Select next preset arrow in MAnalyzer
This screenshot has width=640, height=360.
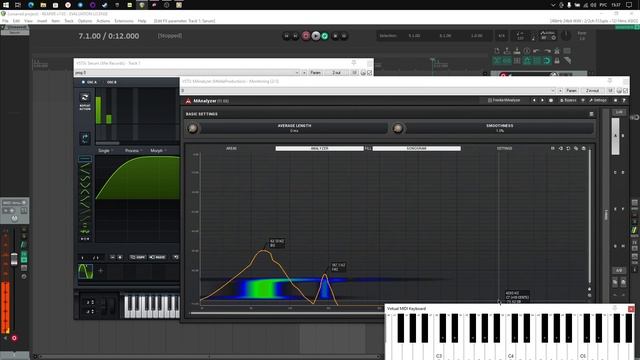click(x=542, y=100)
